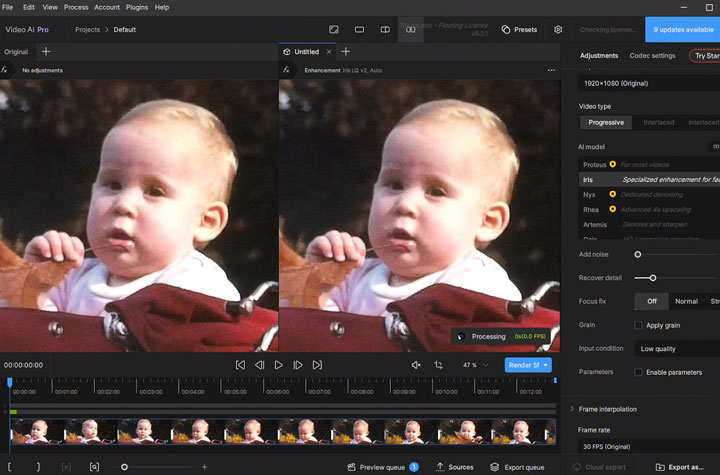This screenshot has width=720, height=475.
Task: Open the Presets panel
Action: [x=519, y=29]
